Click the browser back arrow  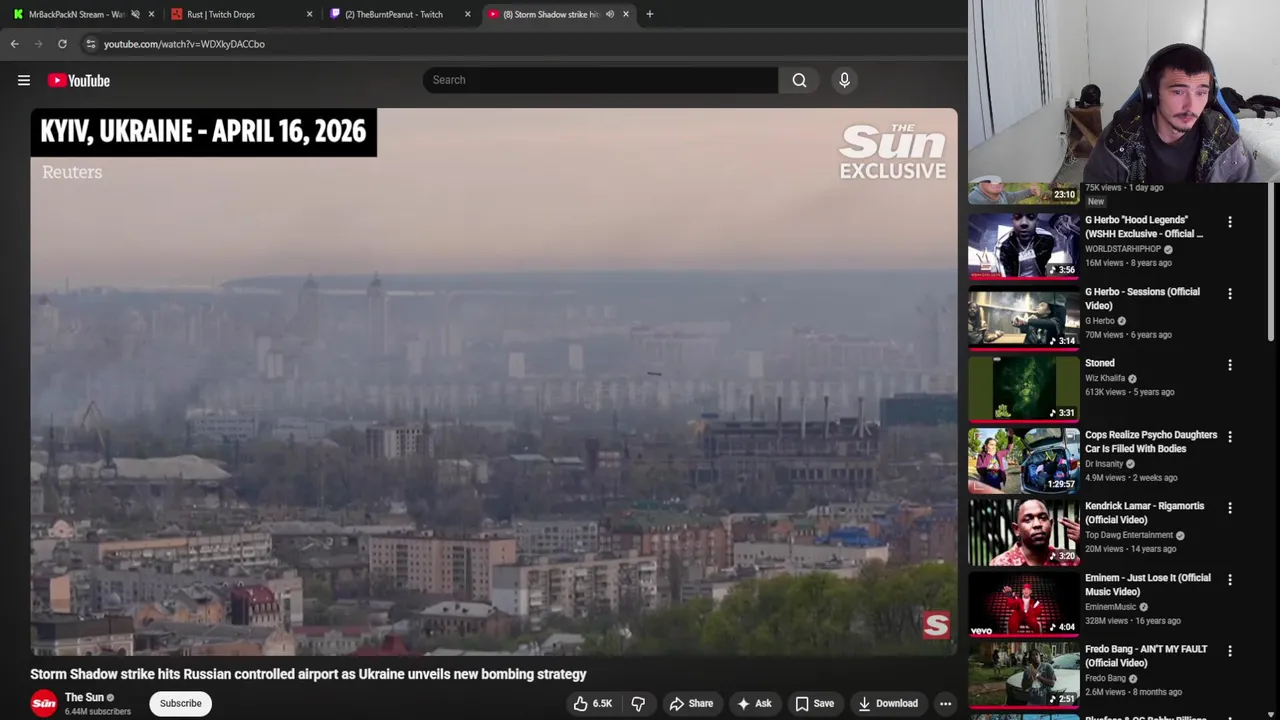(15, 44)
